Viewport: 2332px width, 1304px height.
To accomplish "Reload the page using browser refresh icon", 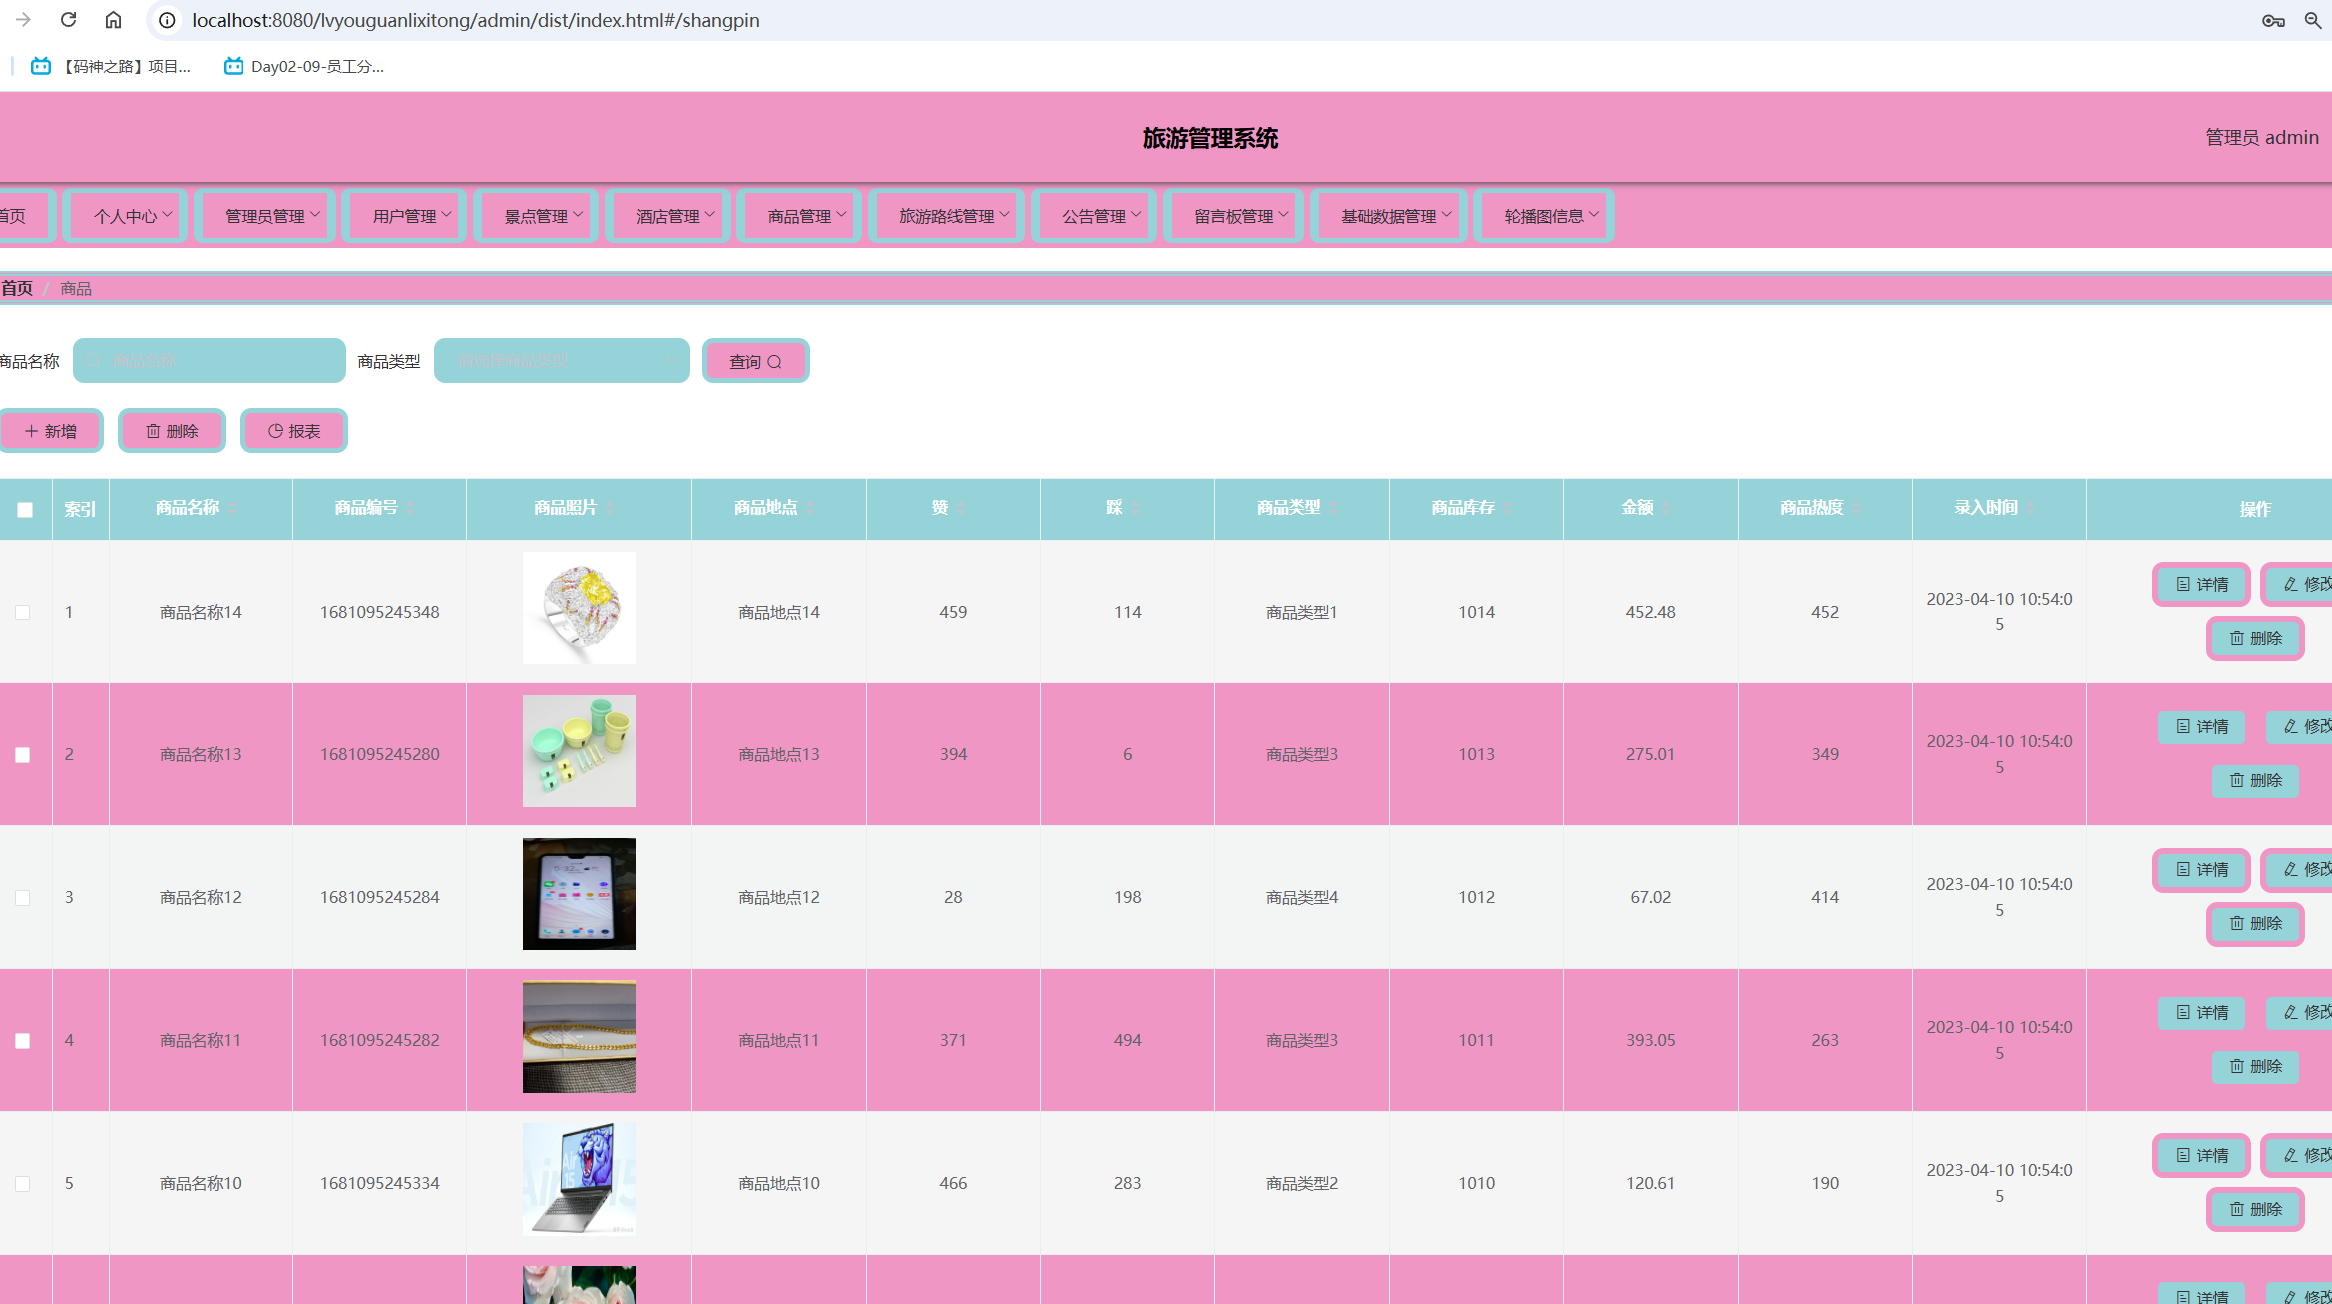I will click(x=68, y=20).
